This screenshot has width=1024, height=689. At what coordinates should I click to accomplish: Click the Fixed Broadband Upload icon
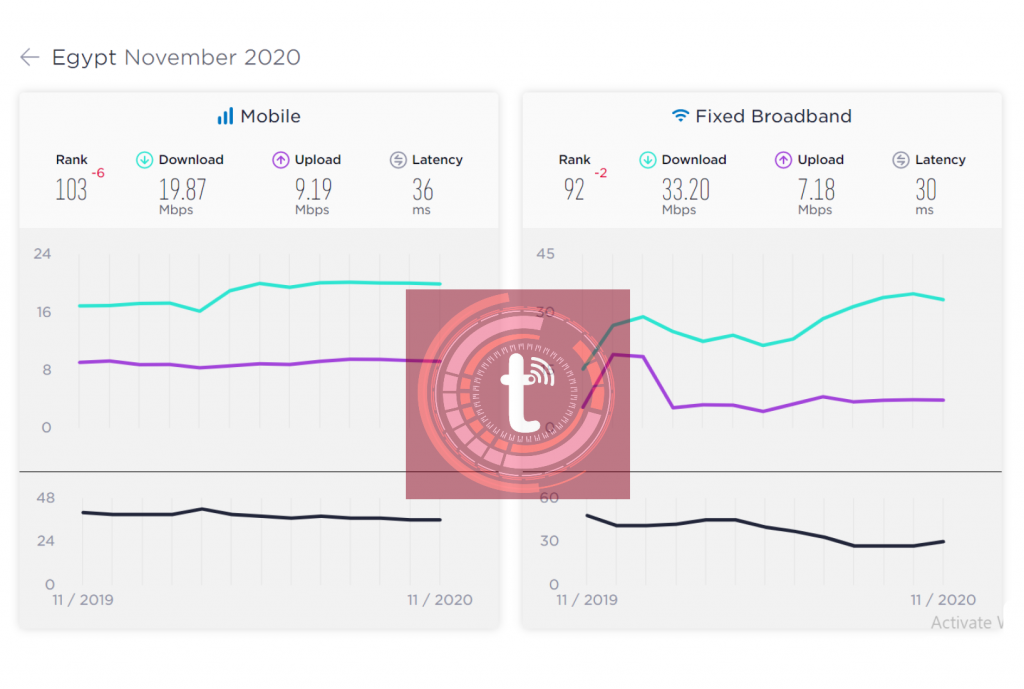pos(783,160)
